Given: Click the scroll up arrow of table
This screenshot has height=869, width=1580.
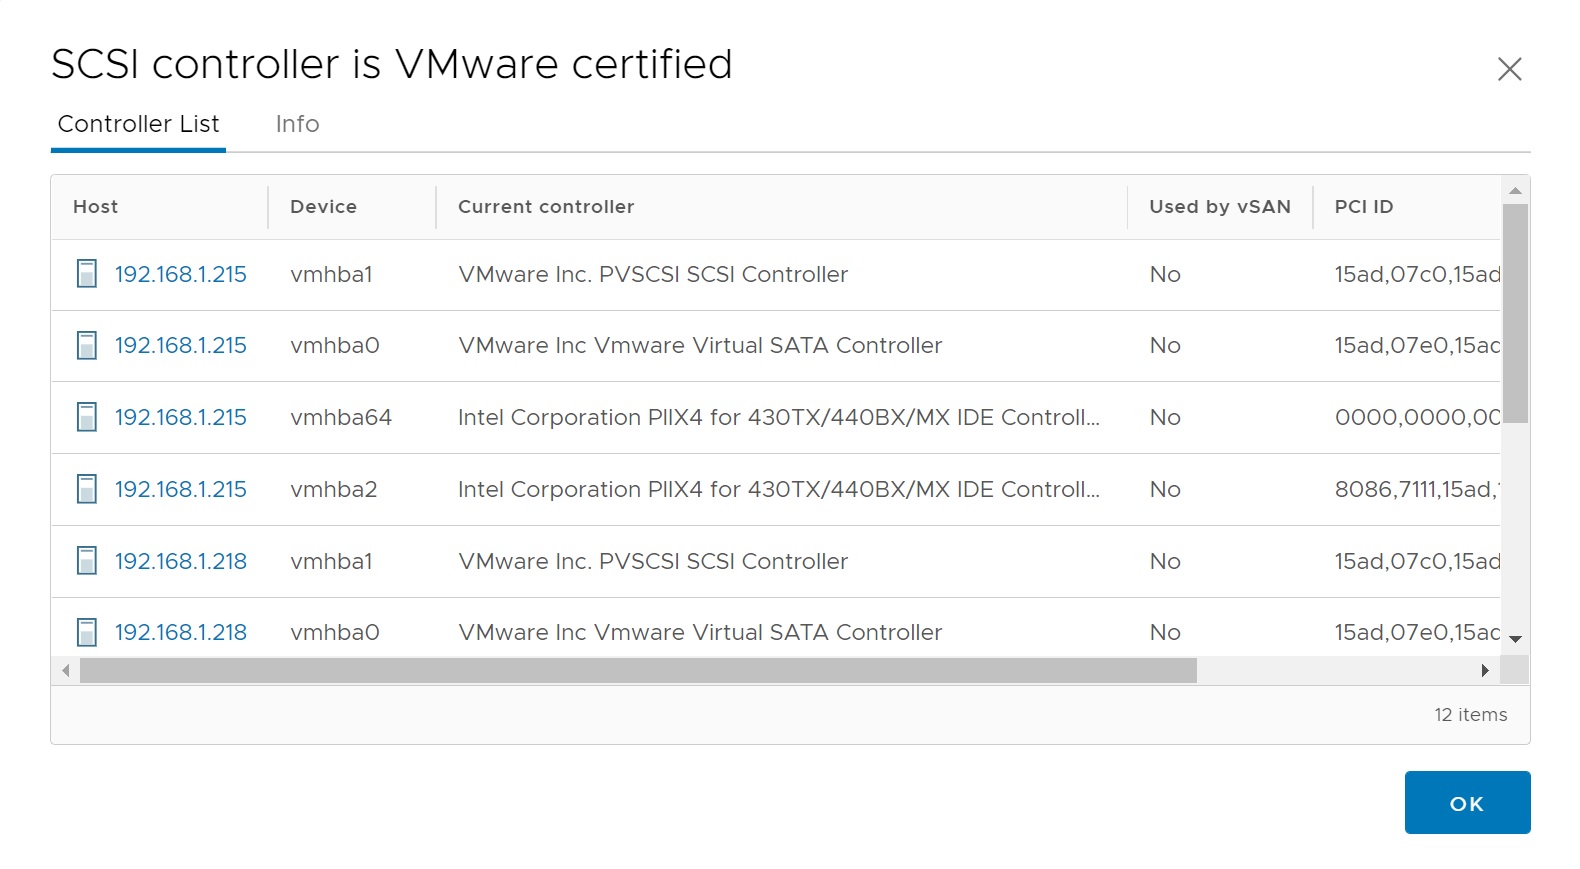Looking at the screenshot, I should 1515,190.
